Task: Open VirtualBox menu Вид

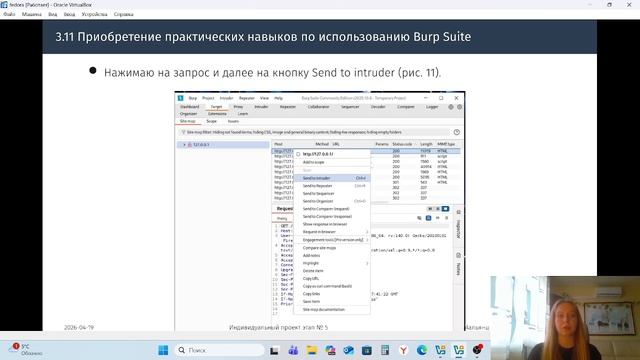Action: [x=53, y=14]
